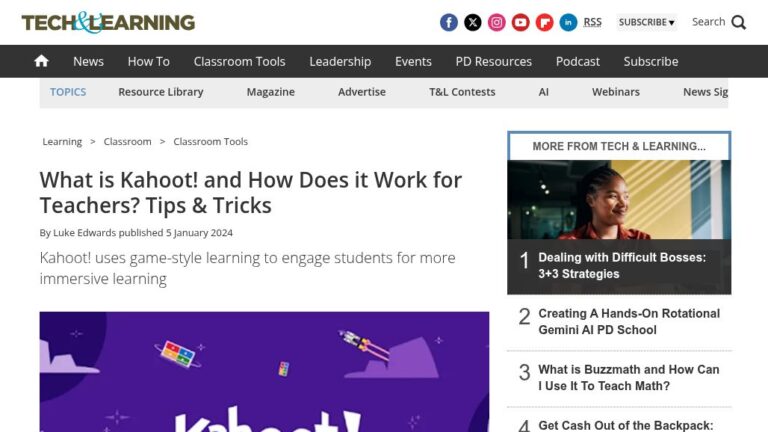Open the Tech & Learning Facebook page icon
768x432 pixels.
coord(449,23)
